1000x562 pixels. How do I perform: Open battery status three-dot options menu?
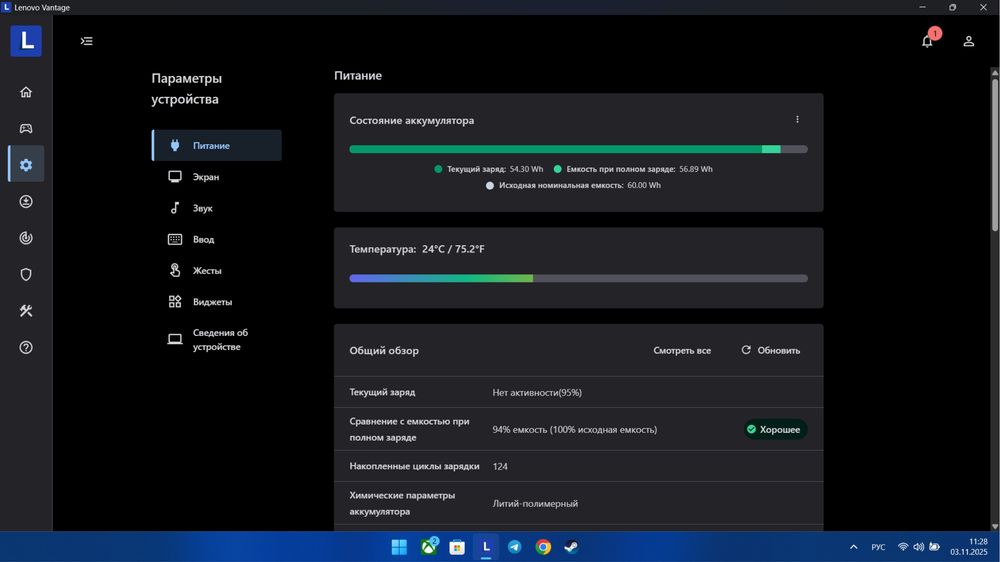tap(797, 119)
